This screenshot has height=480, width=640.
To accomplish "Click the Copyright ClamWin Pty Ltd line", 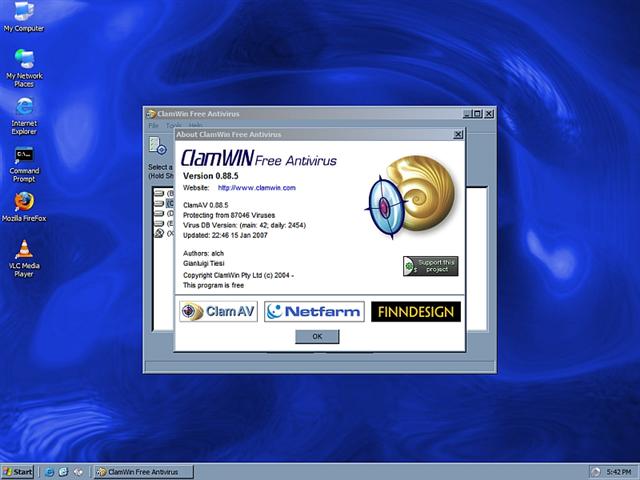I will 238,275.
